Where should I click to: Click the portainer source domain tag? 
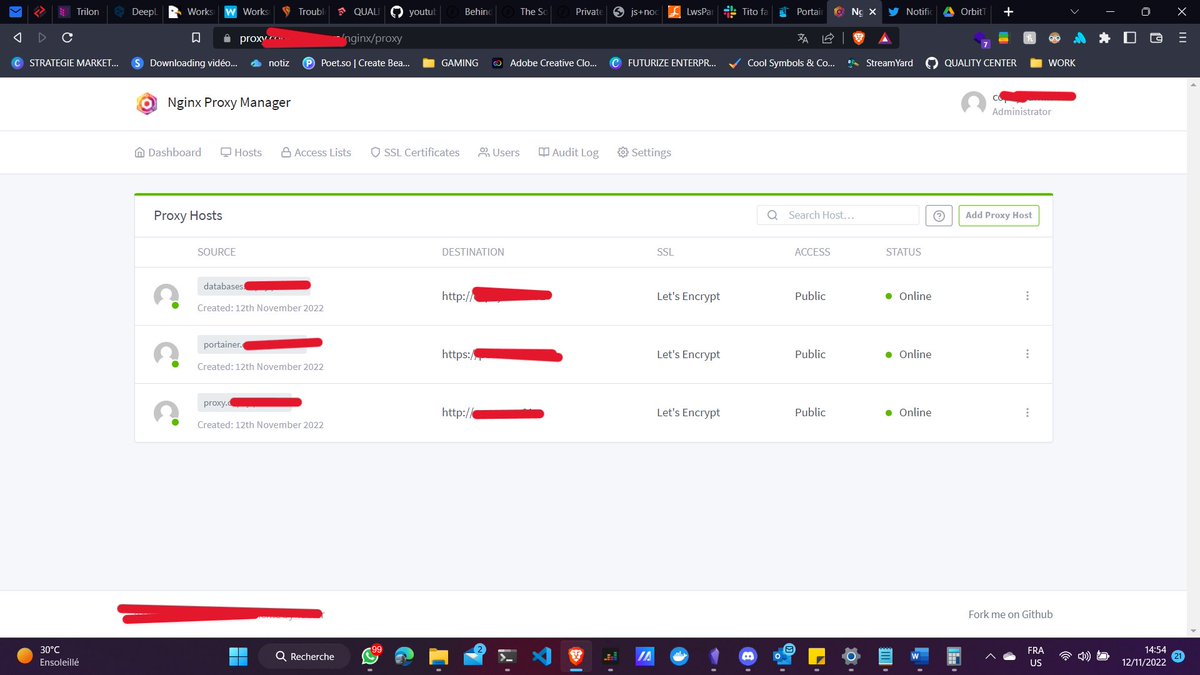(x=252, y=344)
